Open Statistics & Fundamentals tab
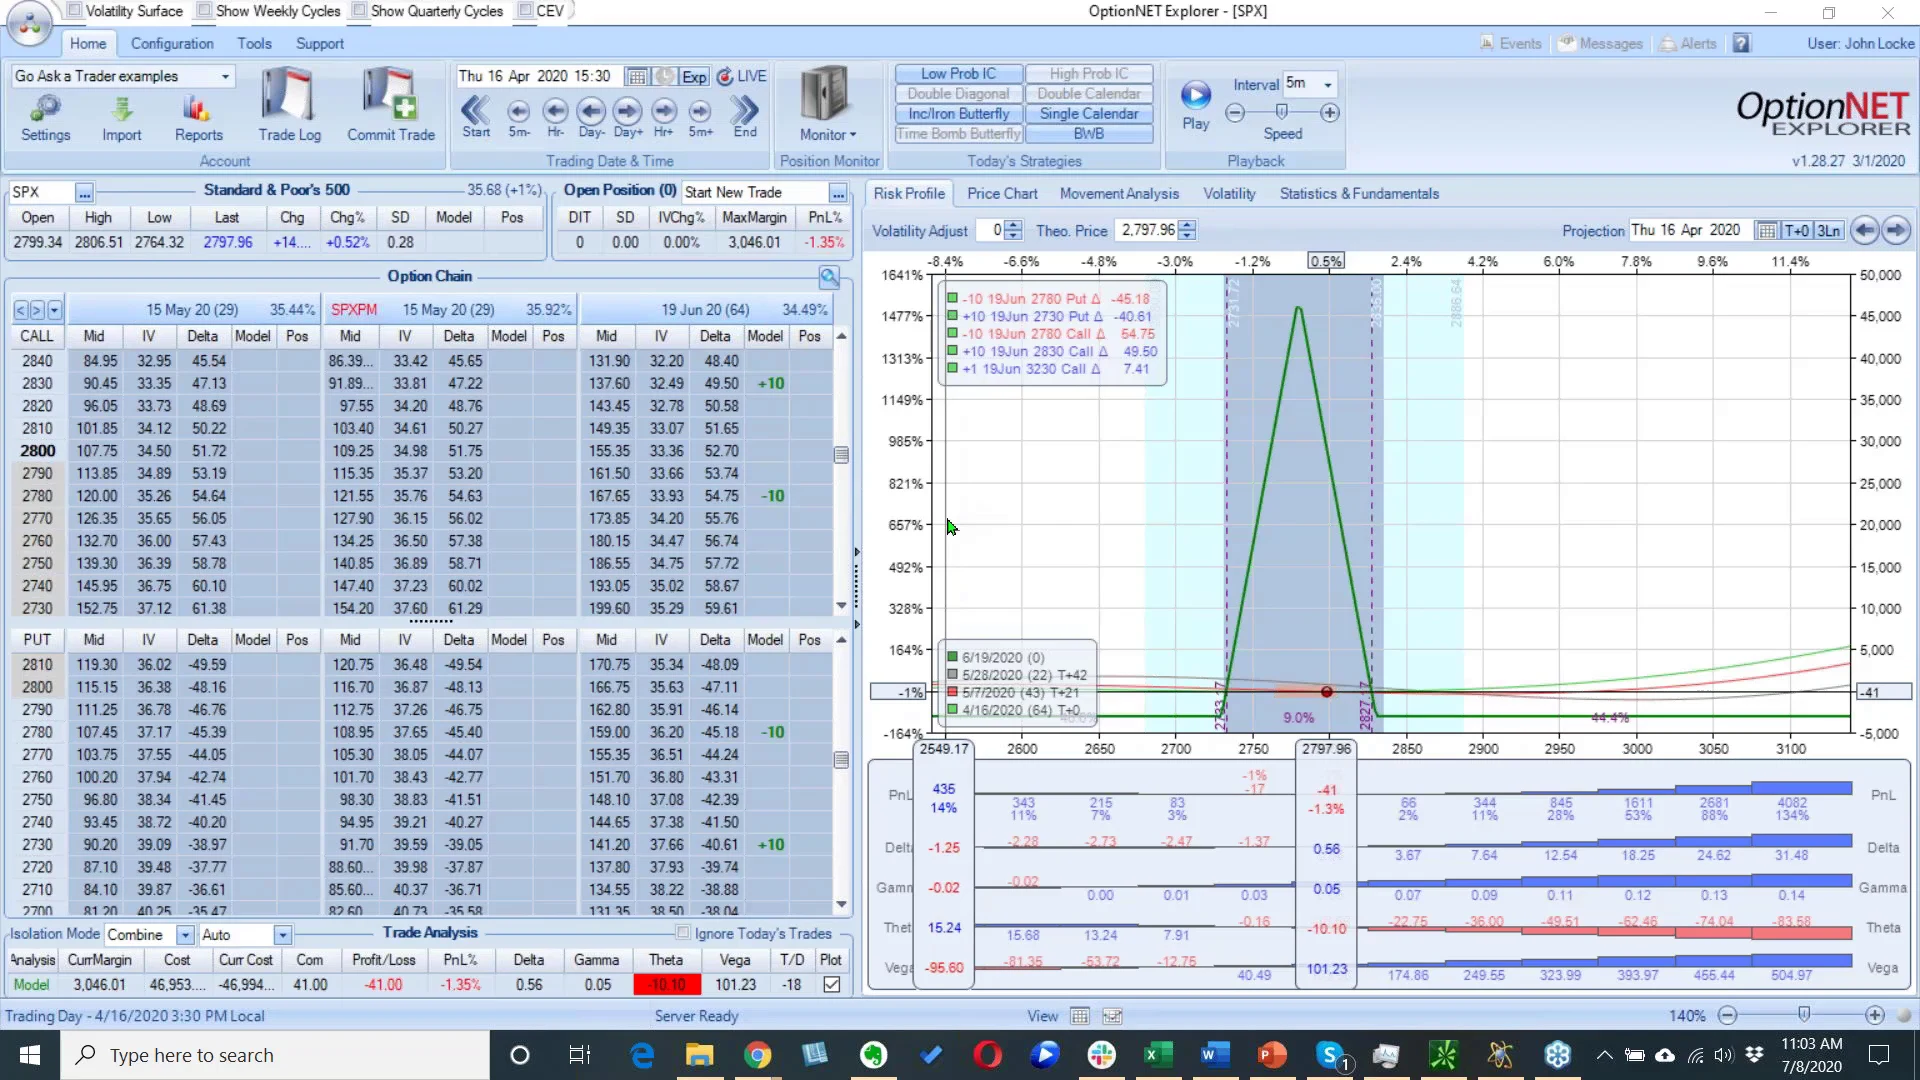This screenshot has height=1080, width=1920. (x=1359, y=194)
